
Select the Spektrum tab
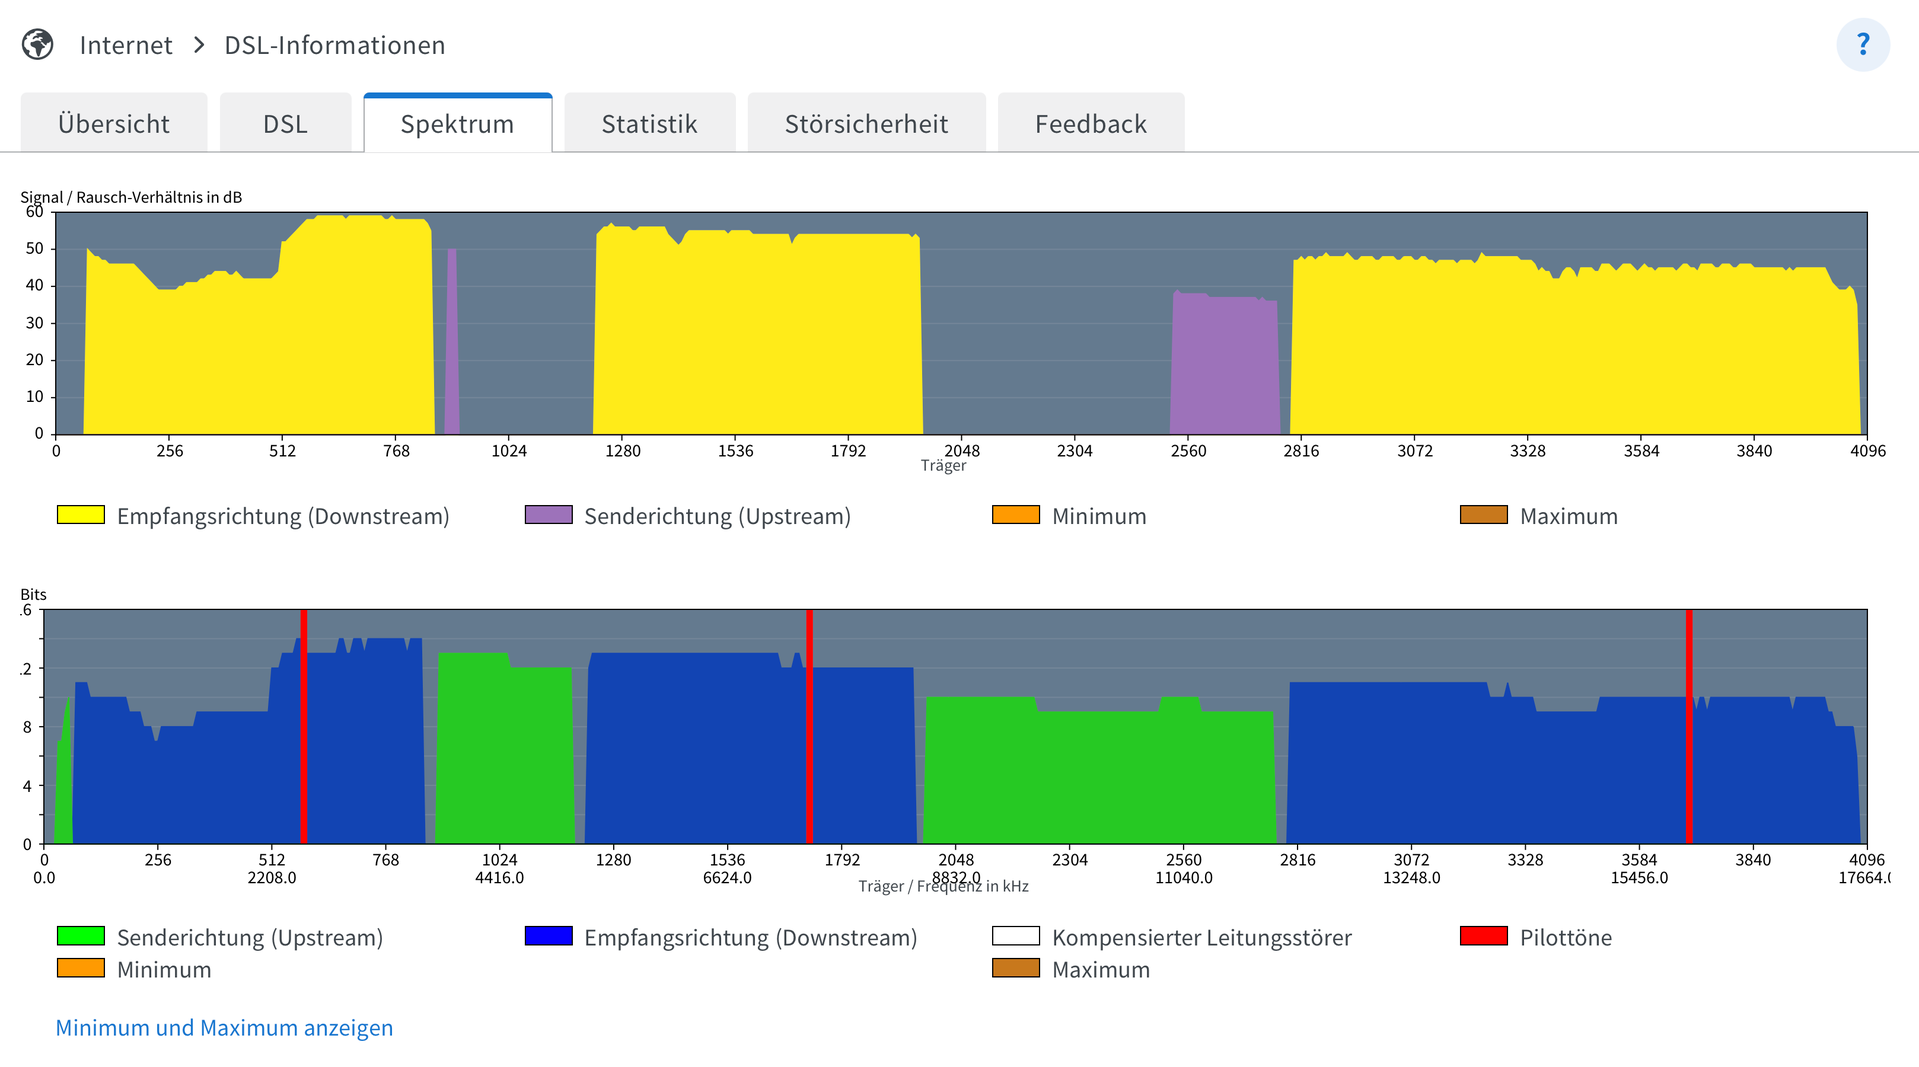click(457, 124)
